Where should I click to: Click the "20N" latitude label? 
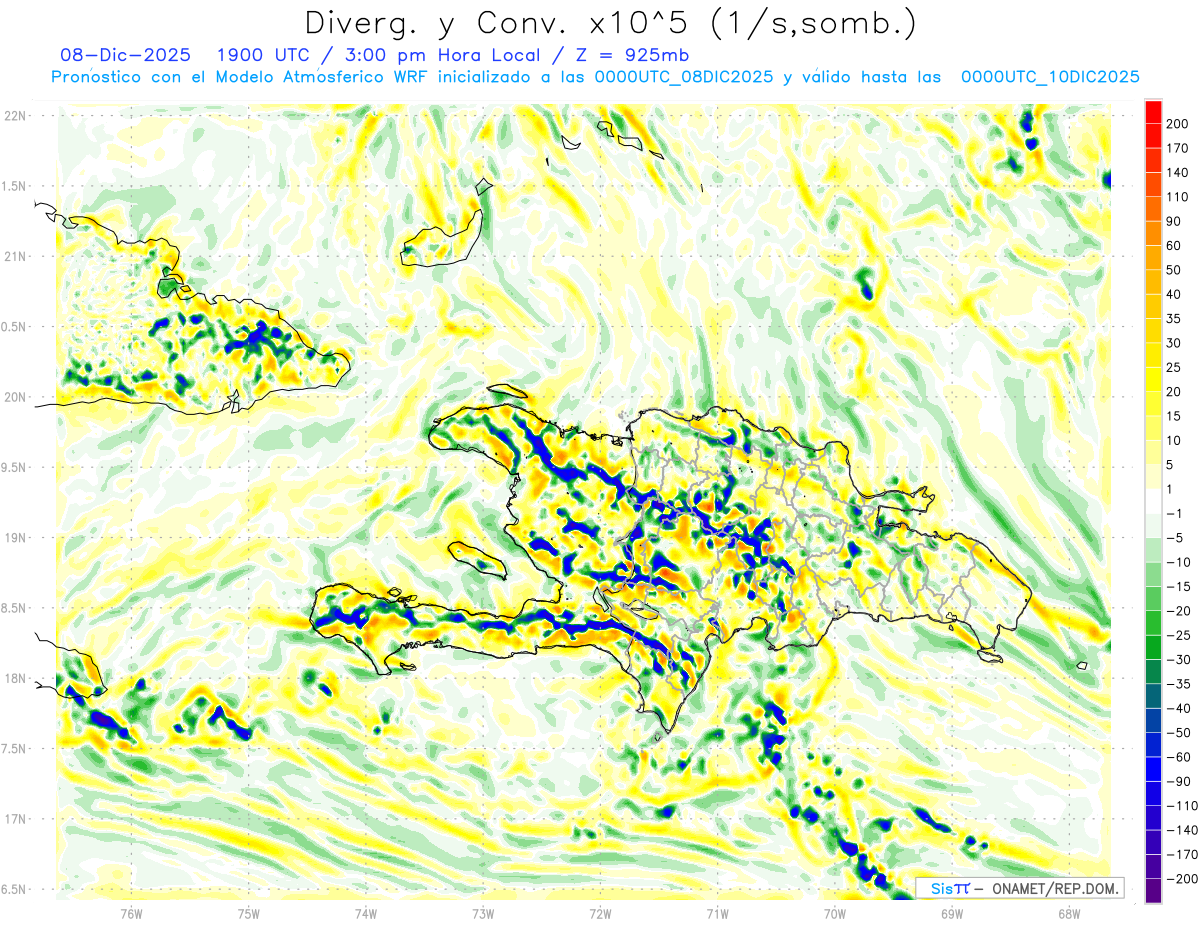click(15, 397)
